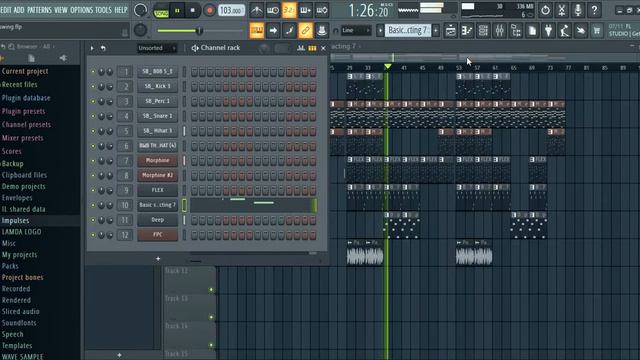This screenshot has height=360, width=640.
Task: Open the plugin picker plug icon
Action: tap(549, 31)
